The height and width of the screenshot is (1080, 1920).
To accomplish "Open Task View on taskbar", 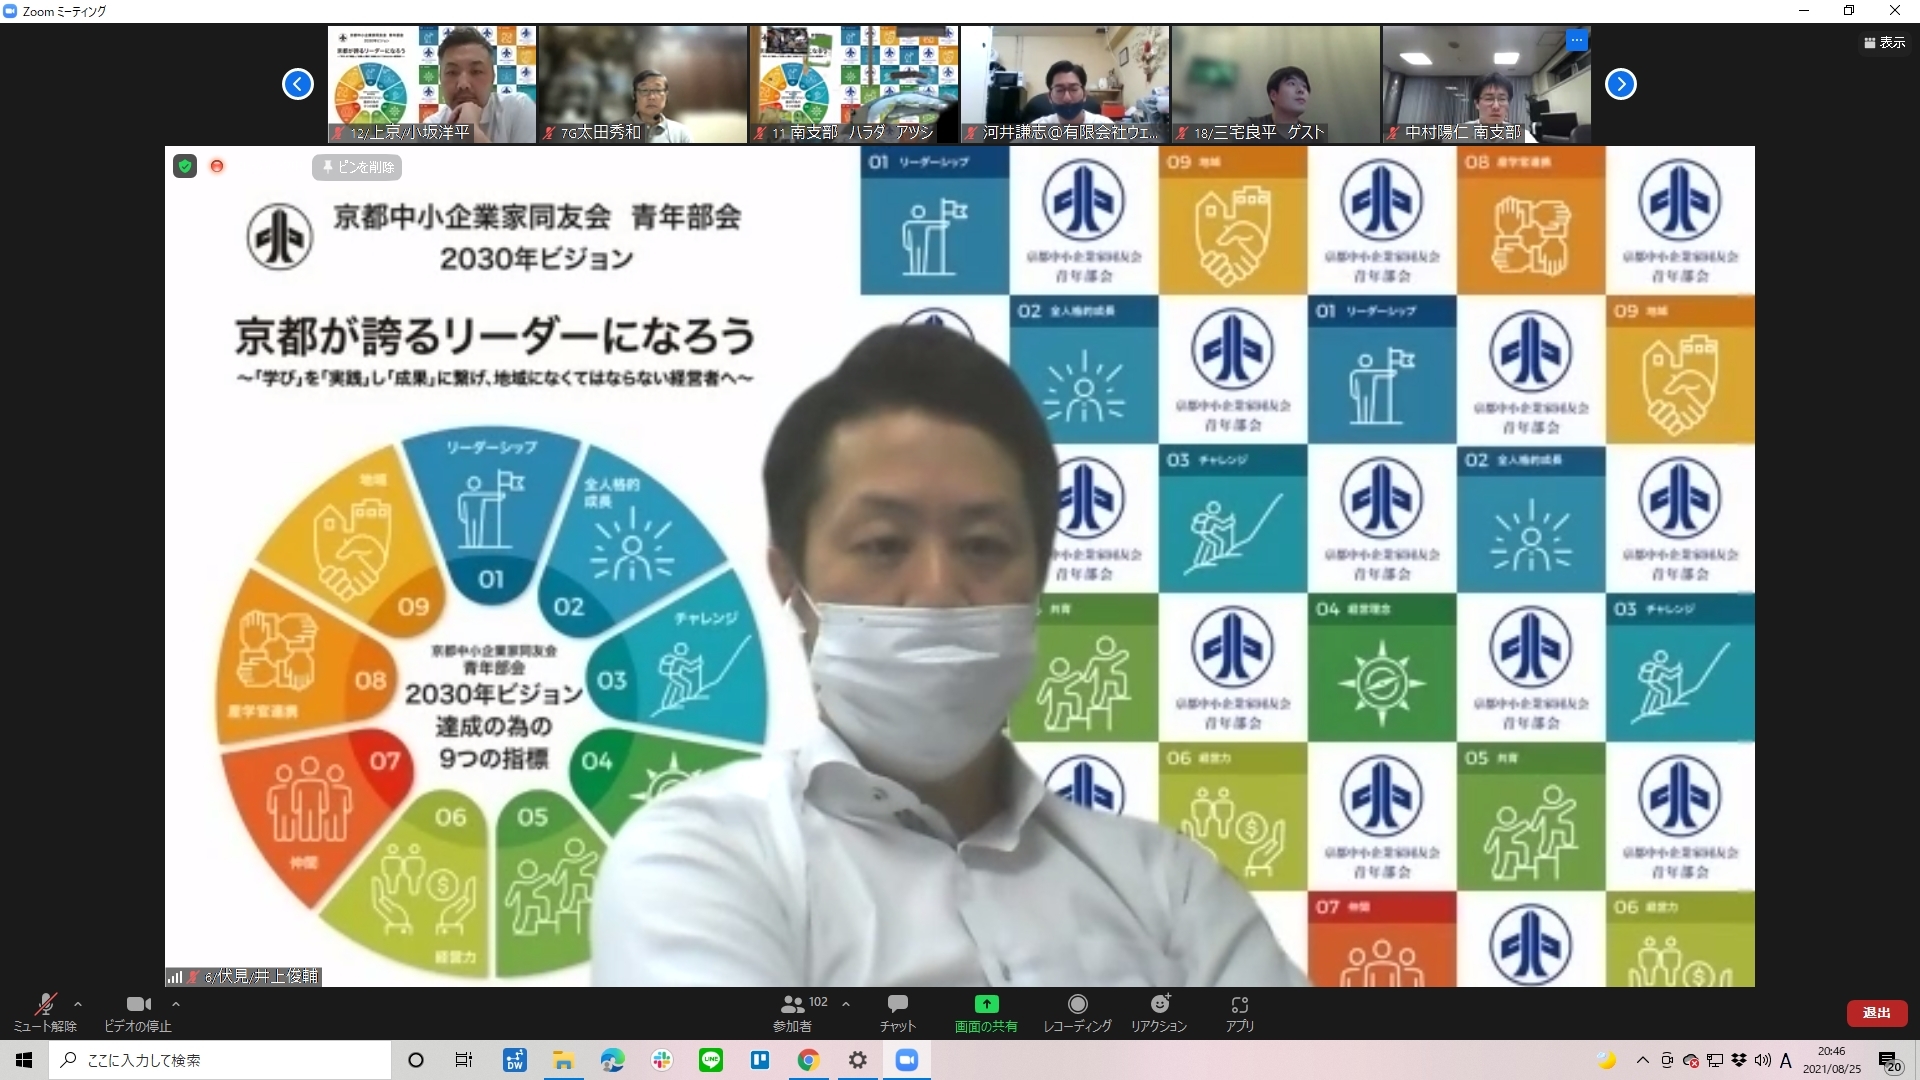I will point(464,1060).
